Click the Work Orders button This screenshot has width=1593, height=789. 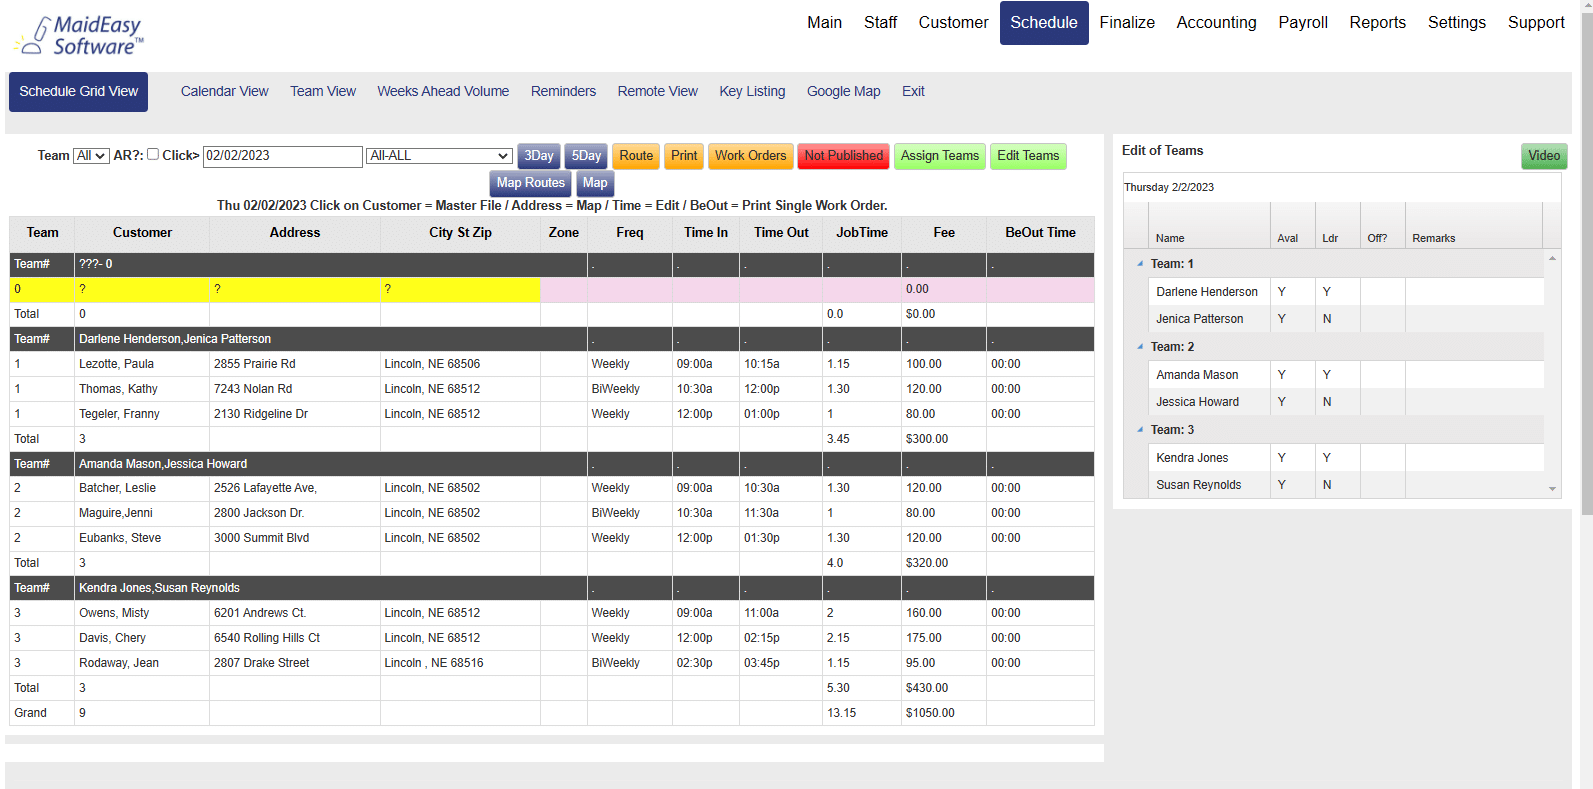(x=751, y=156)
